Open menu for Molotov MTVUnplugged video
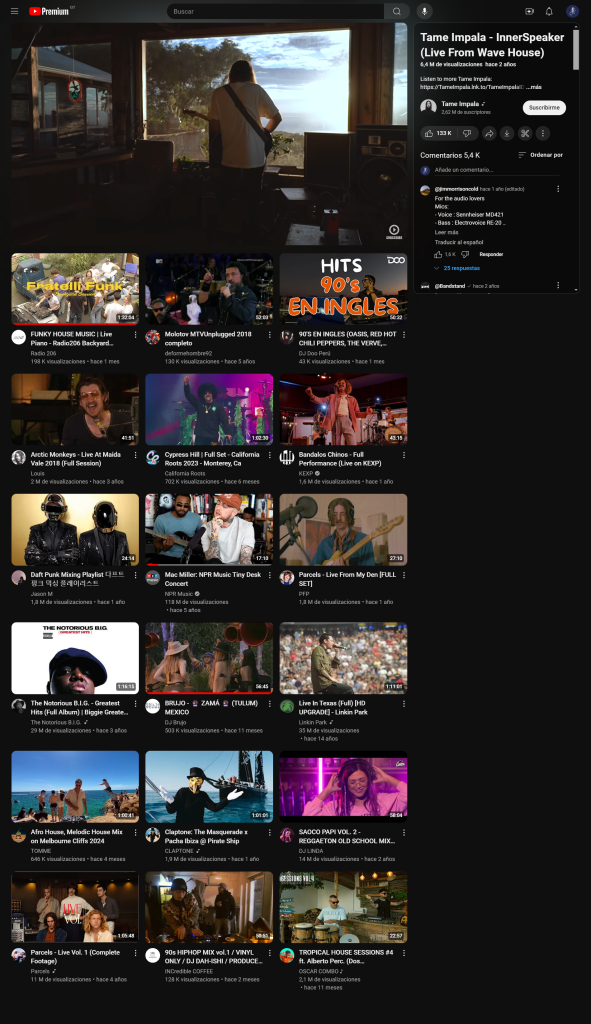The height and width of the screenshot is (1024, 591). tap(270, 334)
